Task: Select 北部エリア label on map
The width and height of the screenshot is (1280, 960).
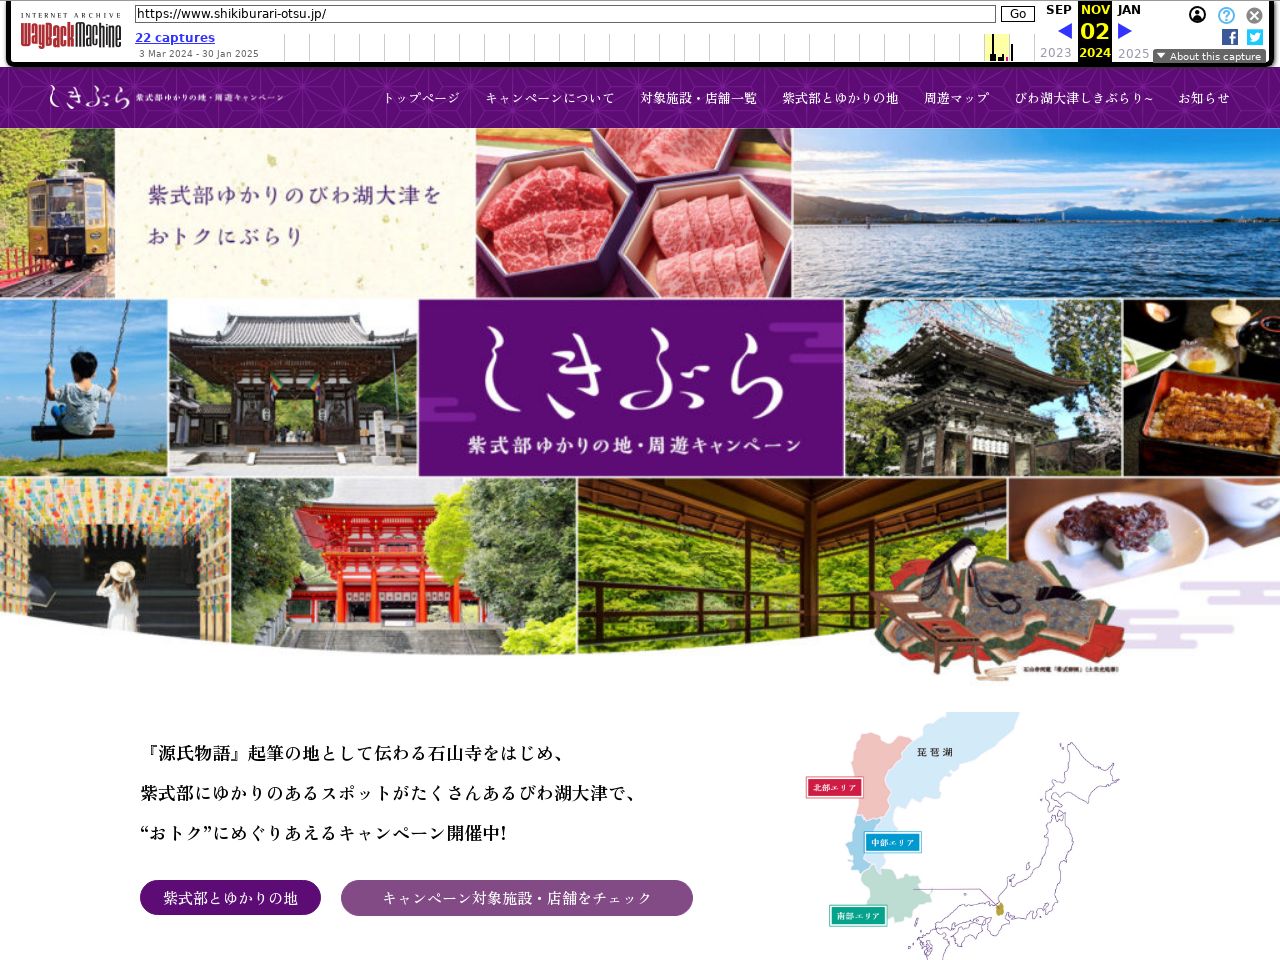Action: [x=834, y=788]
